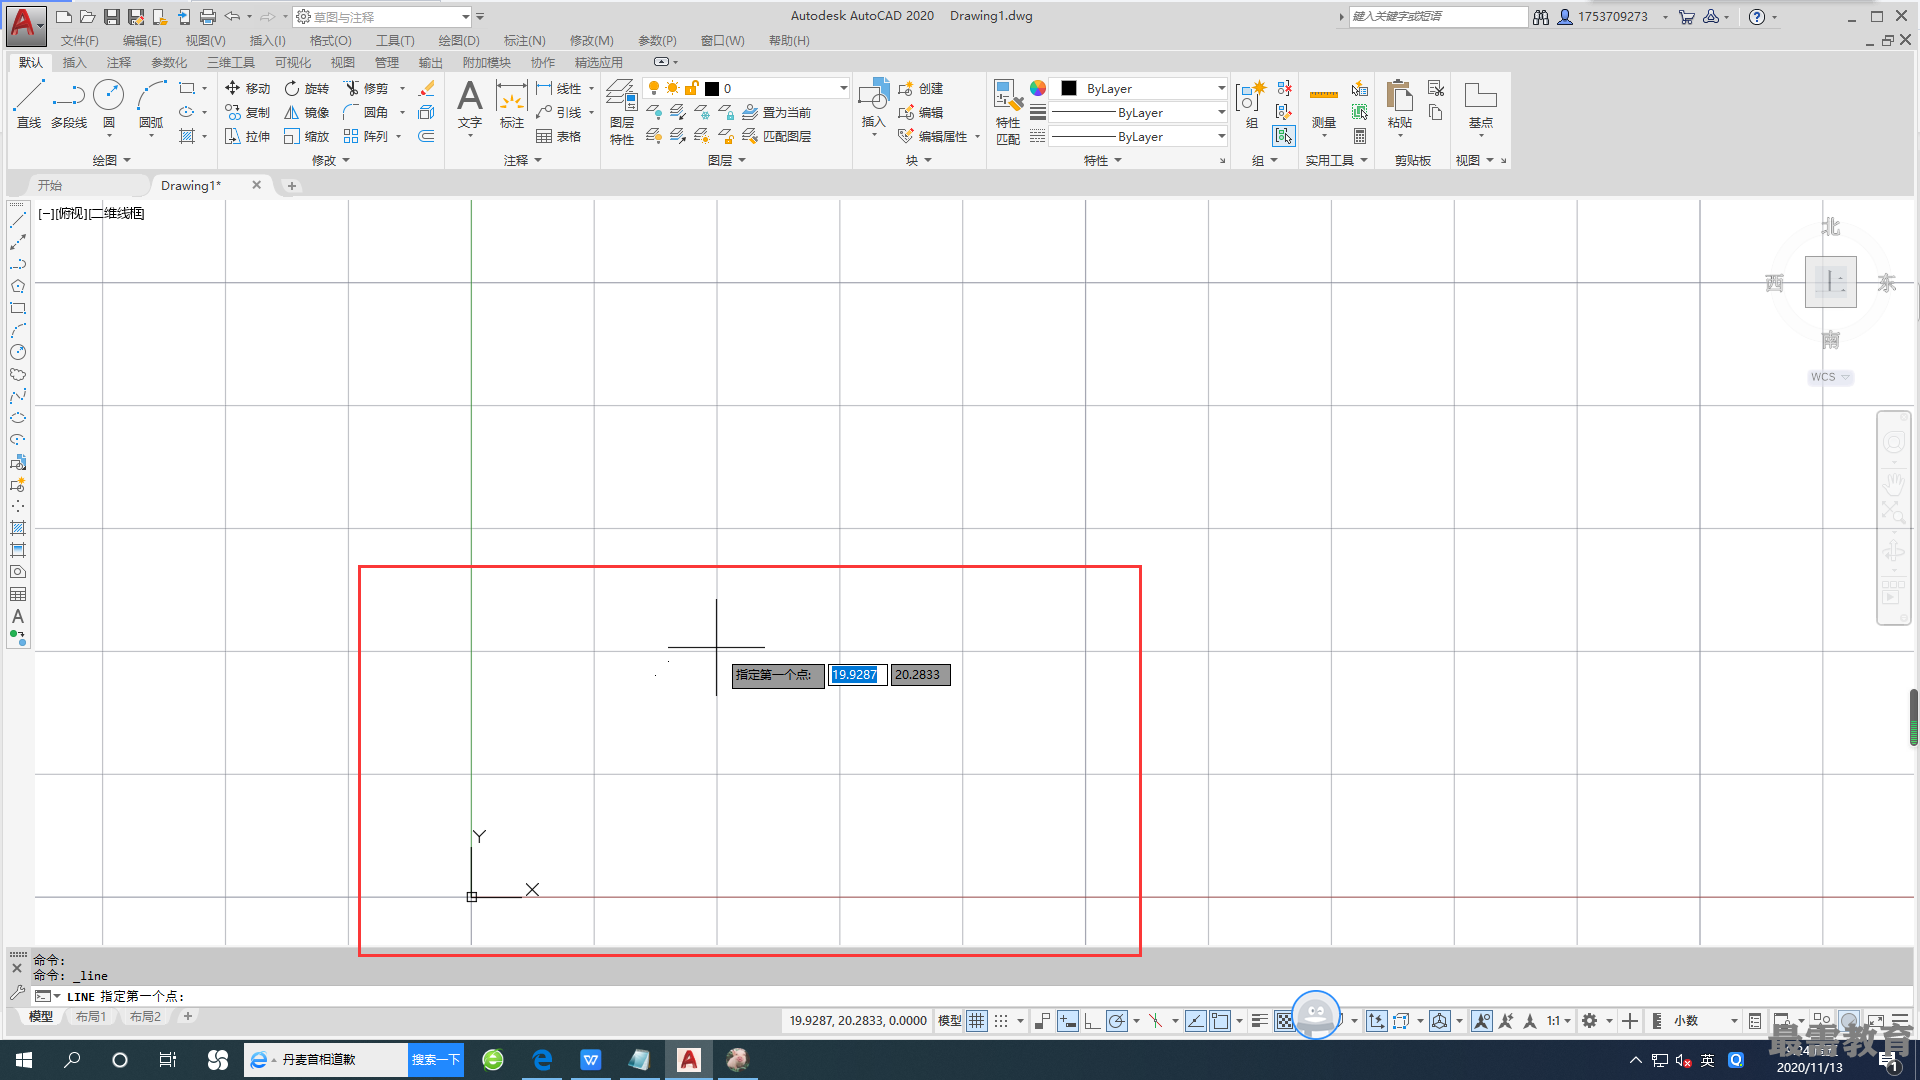Click the Erase tool icon
This screenshot has height=1080, width=1920.
tap(426, 88)
